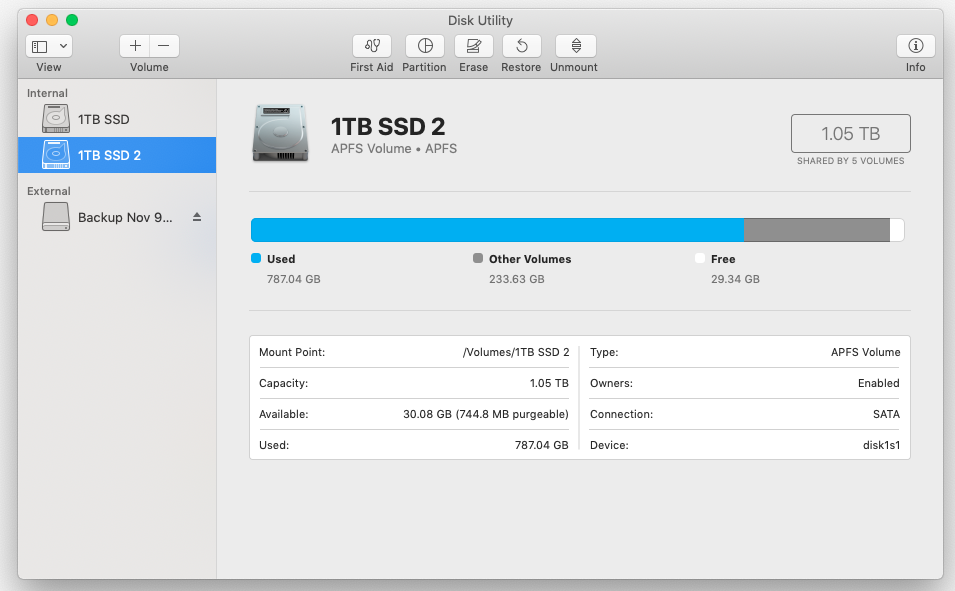Screen dimensions: 955x591
Task: Click the 29.34 GB free value
Action: (x=735, y=279)
